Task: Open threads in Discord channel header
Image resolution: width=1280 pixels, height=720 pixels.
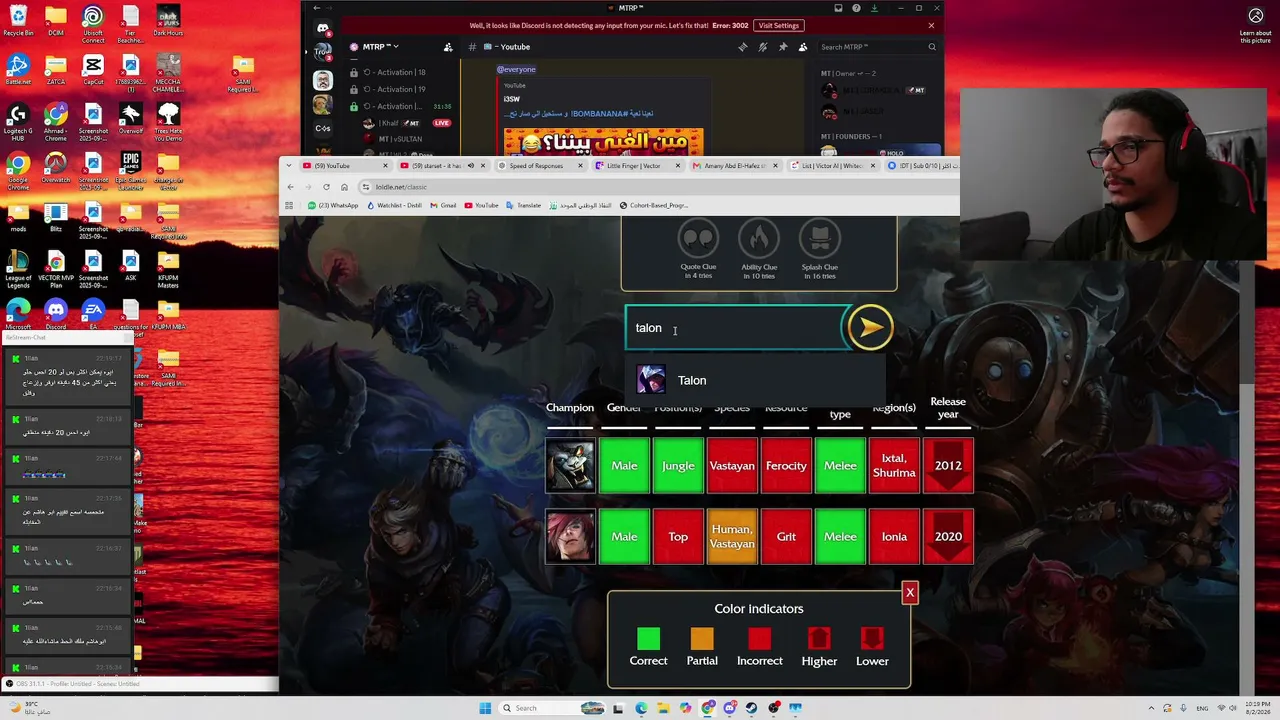Action: [x=742, y=47]
